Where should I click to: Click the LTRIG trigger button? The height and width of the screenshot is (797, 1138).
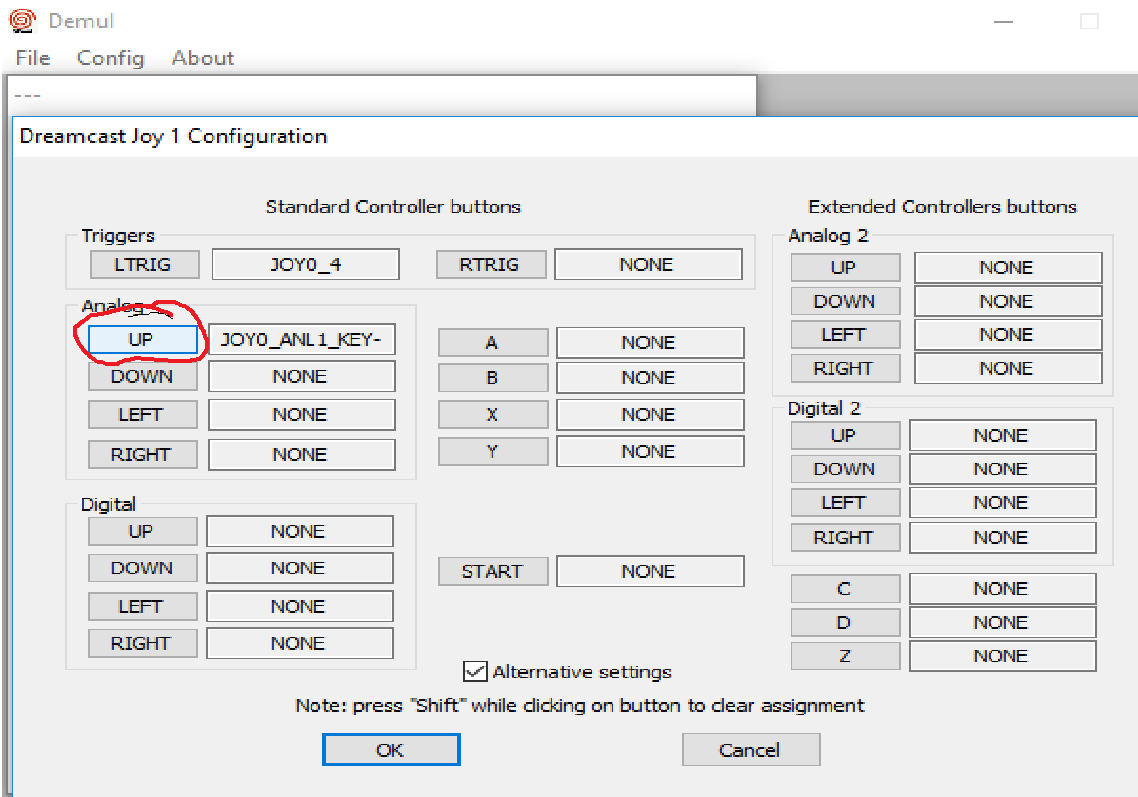point(144,265)
